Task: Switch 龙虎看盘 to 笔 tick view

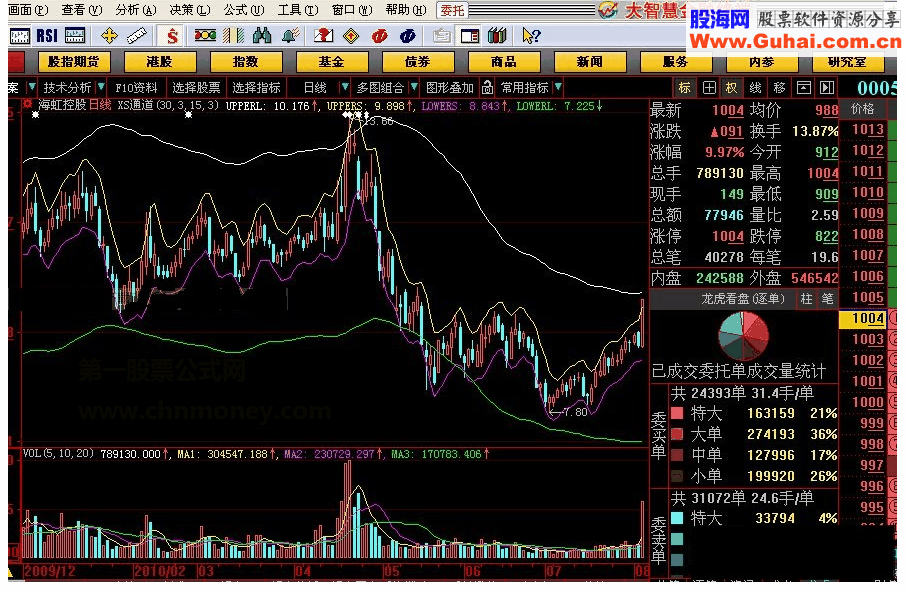Action: pos(828,299)
